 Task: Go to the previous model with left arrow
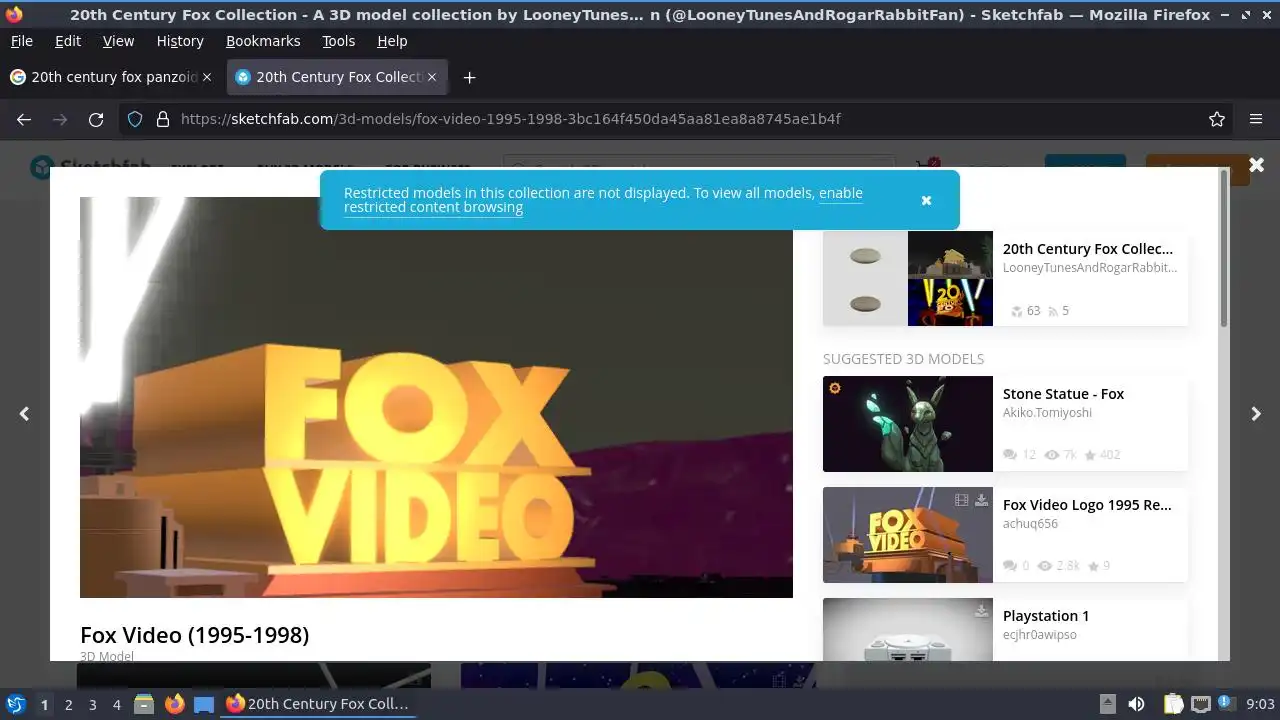click(24, 413)
